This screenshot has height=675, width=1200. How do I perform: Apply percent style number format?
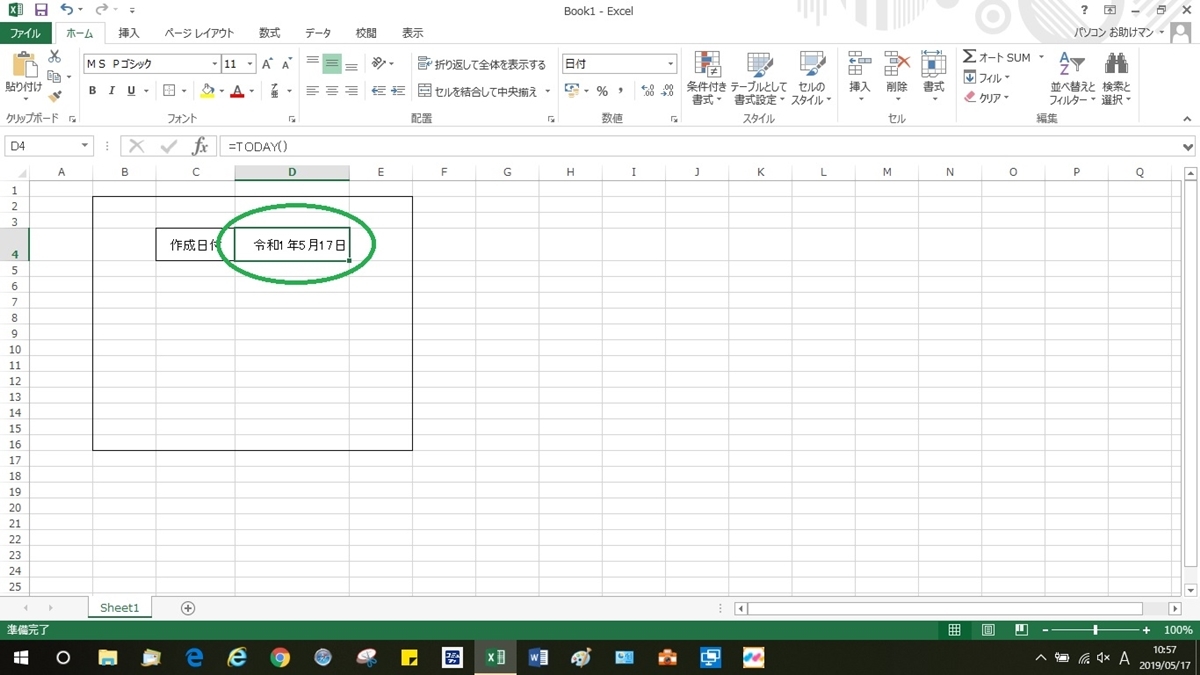(602, 91)
